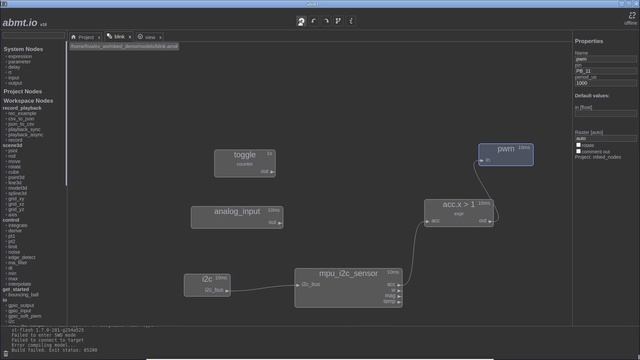Open the third tab next to blink
The height and width of the screenshot is (360, 640).
149,37
